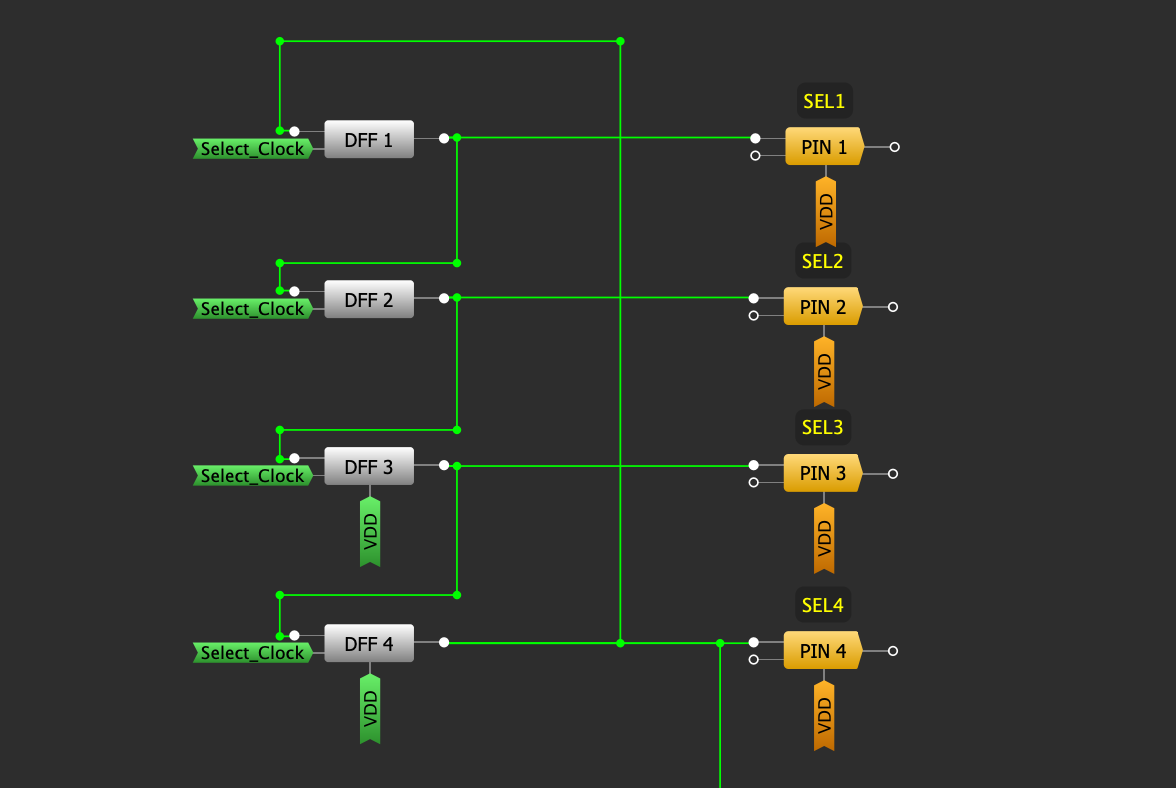
Task: Click the Select_Clock net label at DFF 1
Action: click(252, 149)
